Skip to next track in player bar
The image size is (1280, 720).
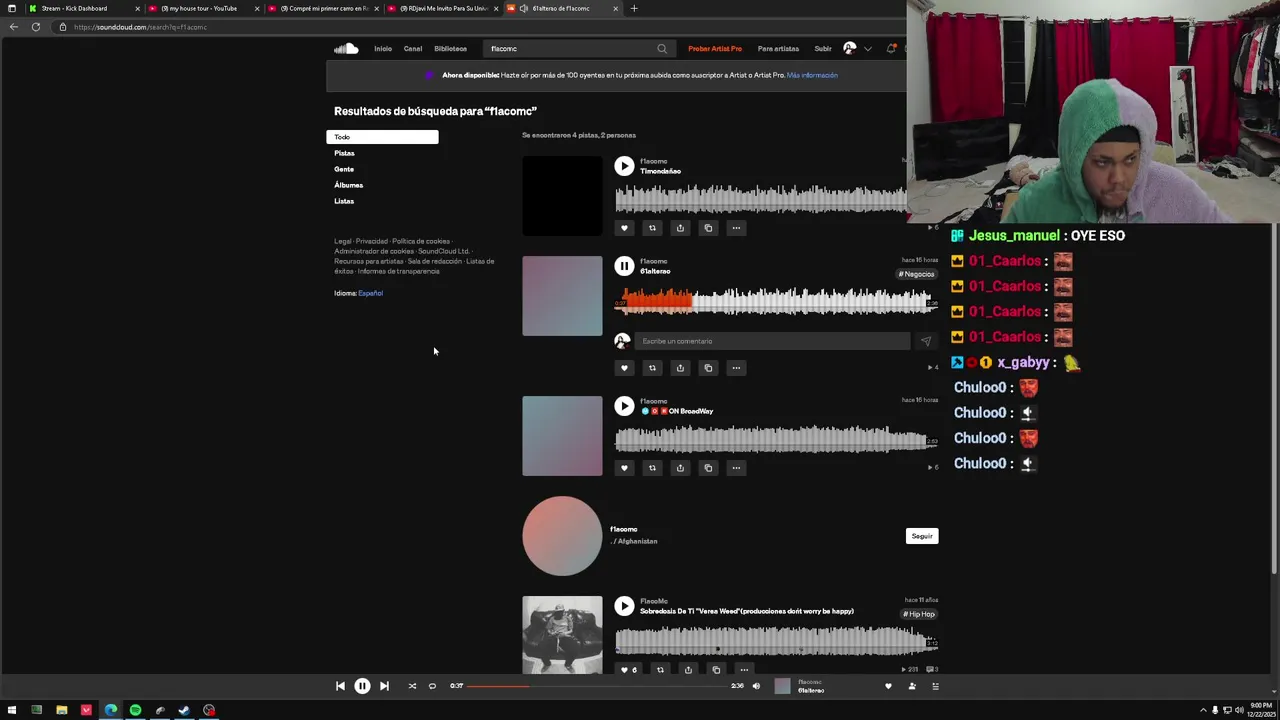click(x=384, y=686)
